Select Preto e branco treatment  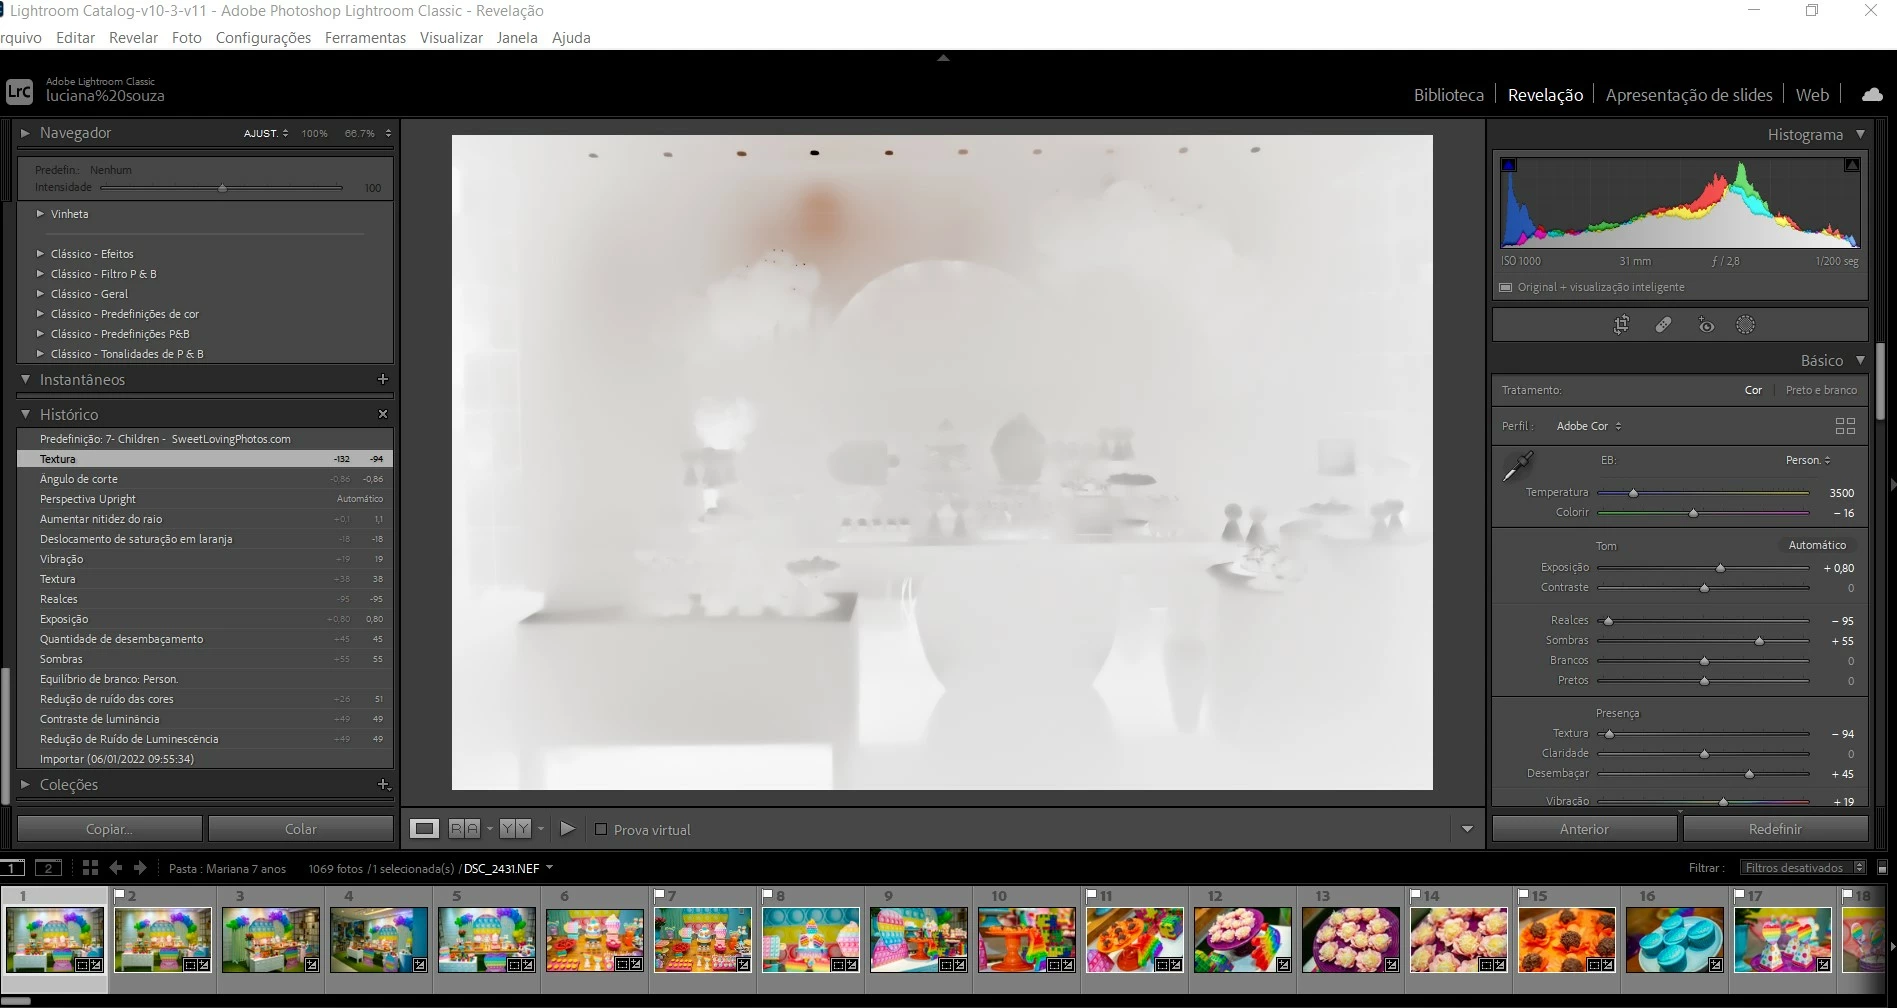click(1821, 390)
